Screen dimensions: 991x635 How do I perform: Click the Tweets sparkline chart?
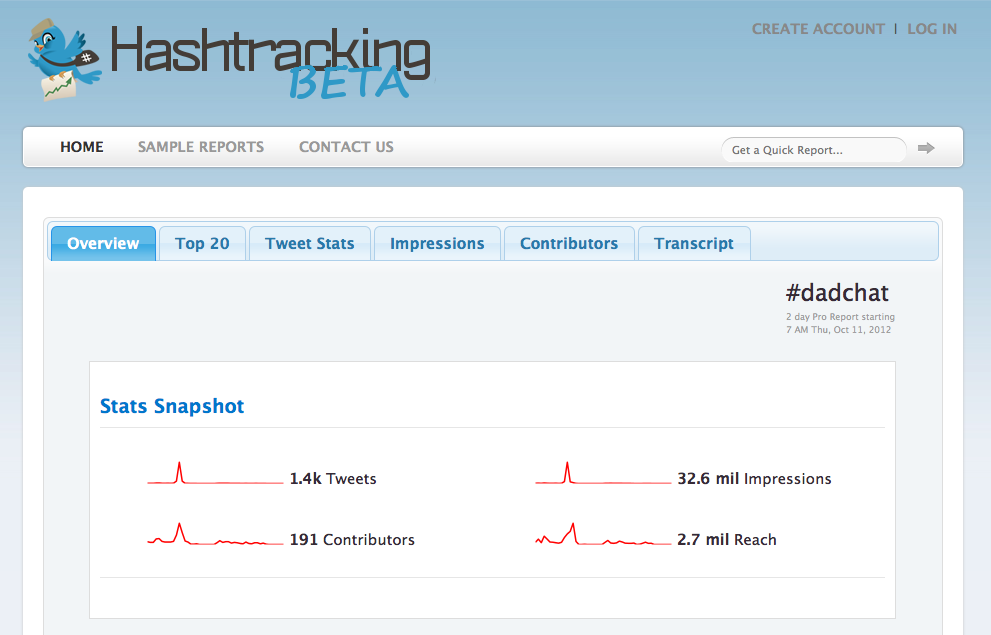click(x=216, y=473)
